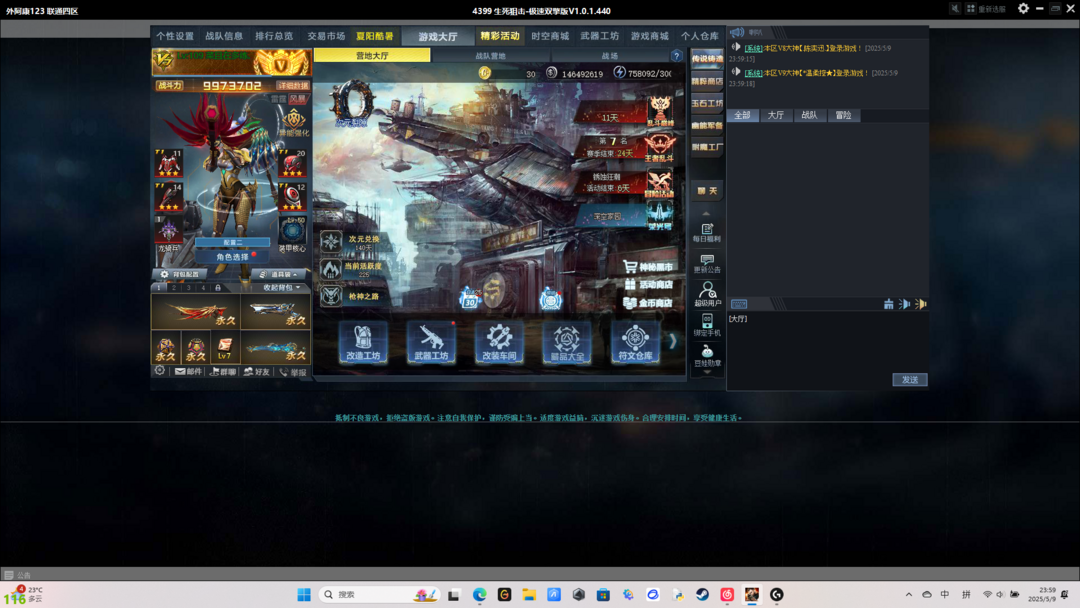Open the 金币商店 coin shop
The height and width of the screenshot is (608, 1080).
pyautogui.click(x=647, y=302)
